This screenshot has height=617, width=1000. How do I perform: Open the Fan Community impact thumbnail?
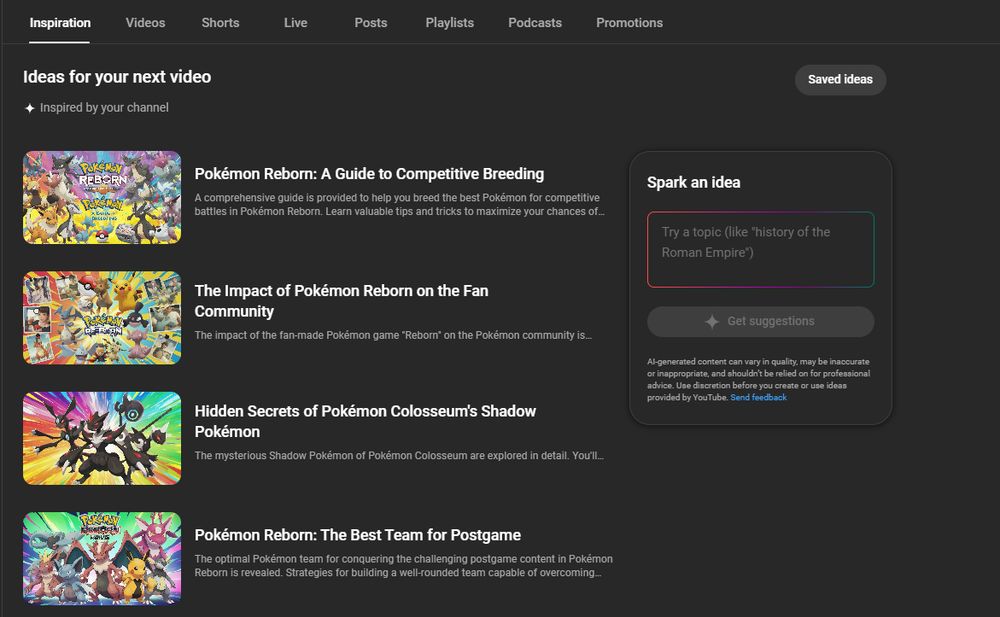tap(102, 318)
